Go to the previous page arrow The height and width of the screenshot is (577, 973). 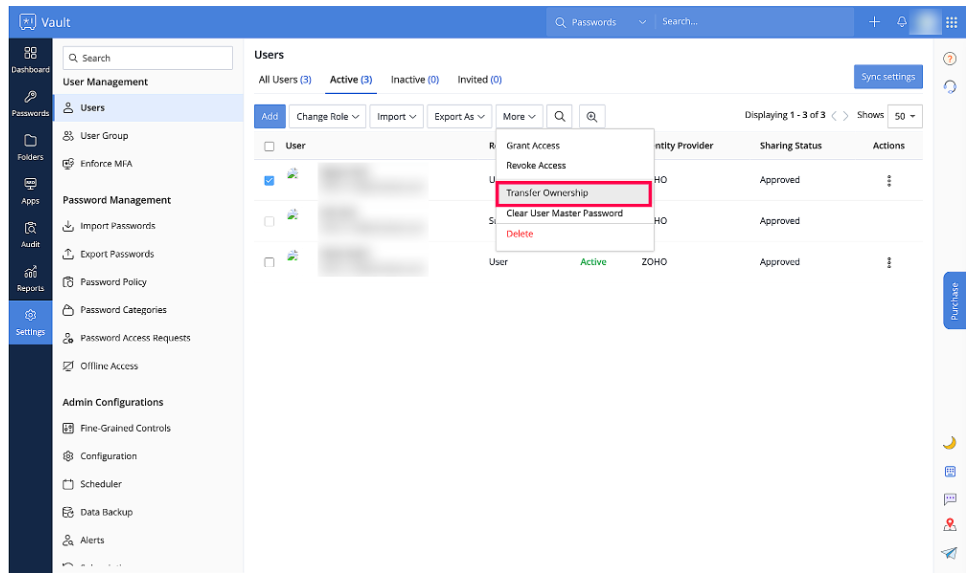tap(833, 116)
